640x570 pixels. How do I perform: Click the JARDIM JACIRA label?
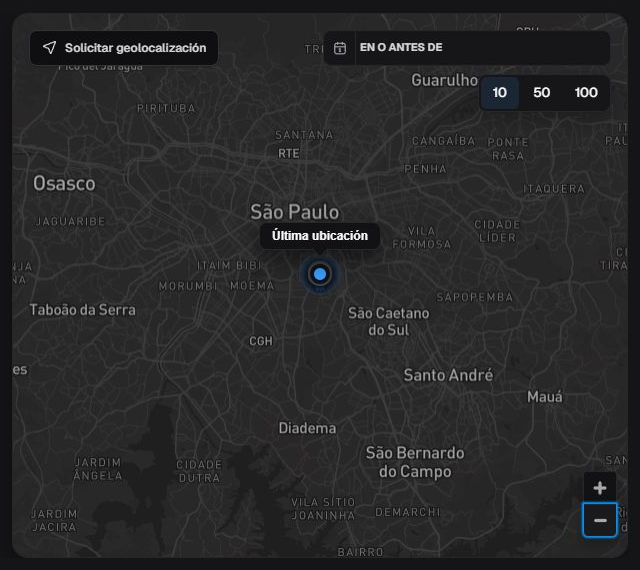point(54,521)
